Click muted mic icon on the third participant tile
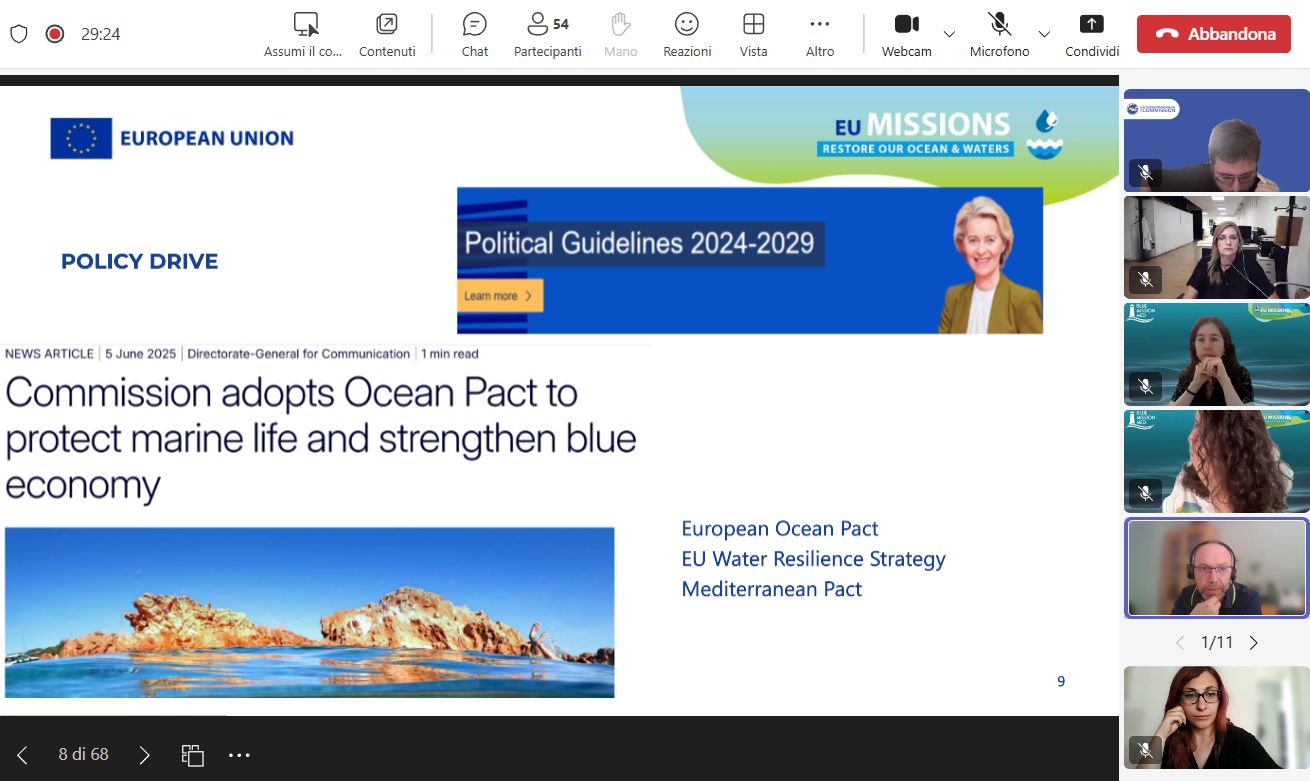The height and width of the screenshot is (781, 1310). tap(1146, 386)
